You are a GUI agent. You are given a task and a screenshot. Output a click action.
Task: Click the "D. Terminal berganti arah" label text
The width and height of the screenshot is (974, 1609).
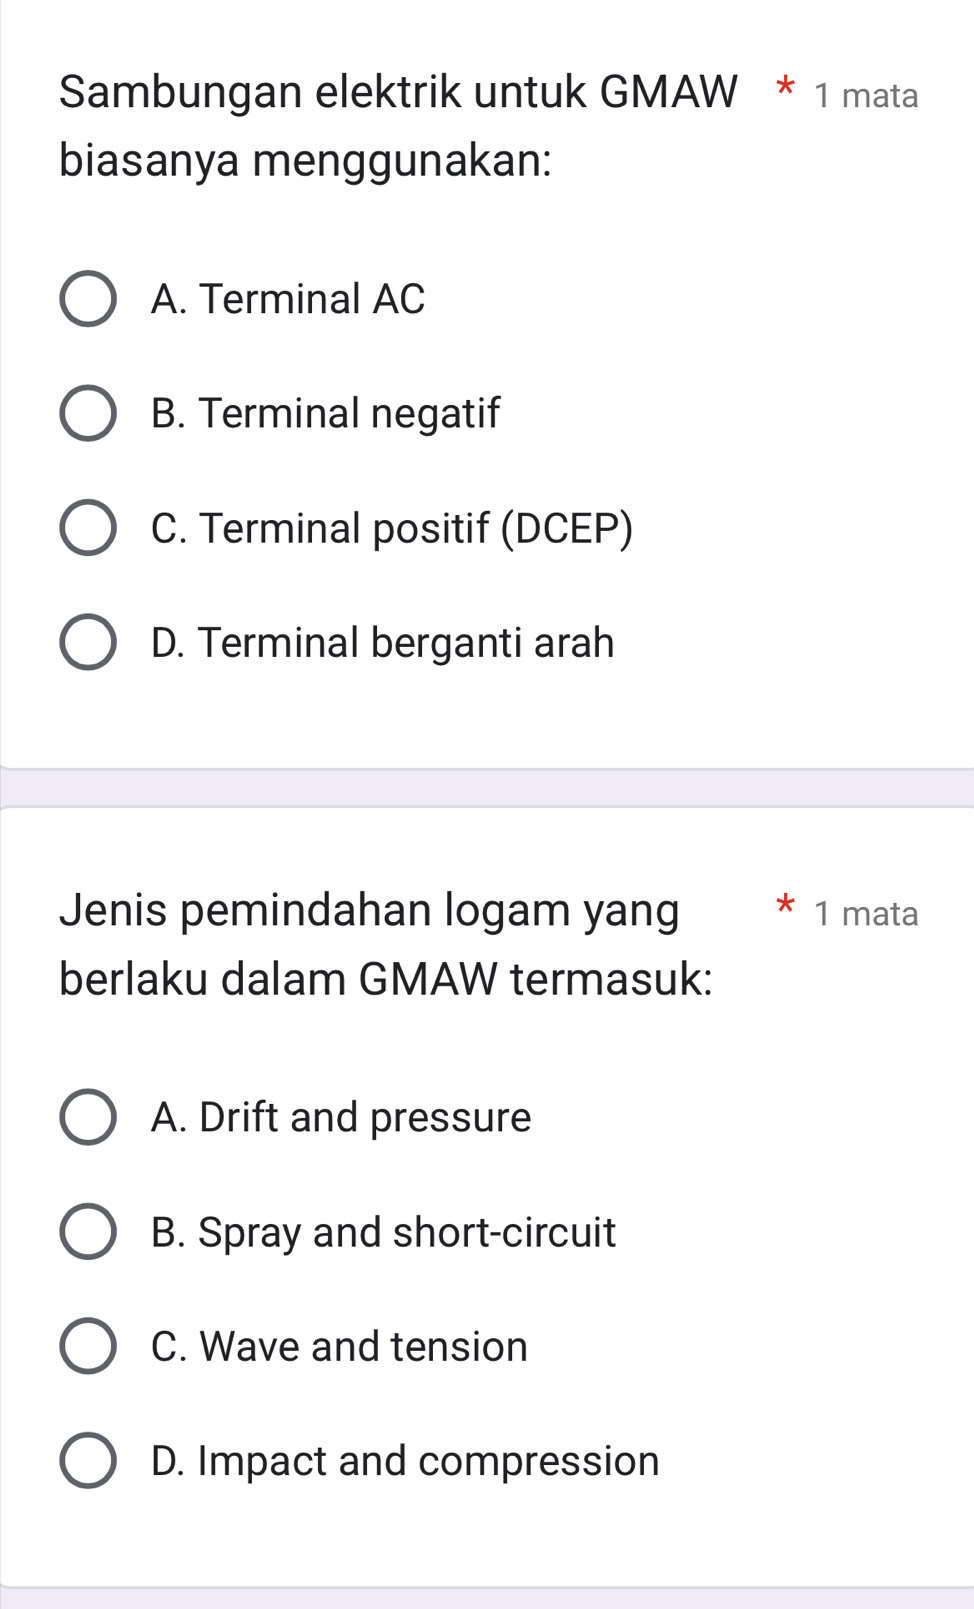click(383, 642)
